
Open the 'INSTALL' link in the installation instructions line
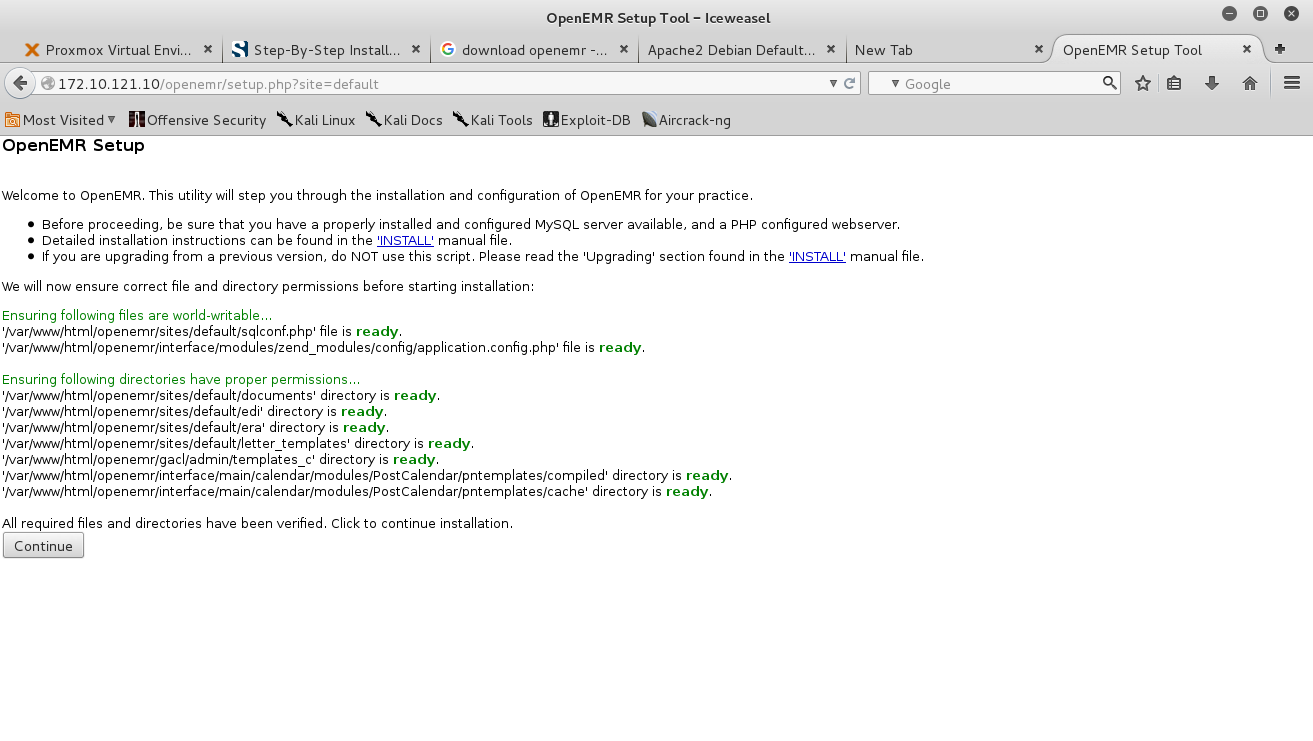[x=405, y=240]
